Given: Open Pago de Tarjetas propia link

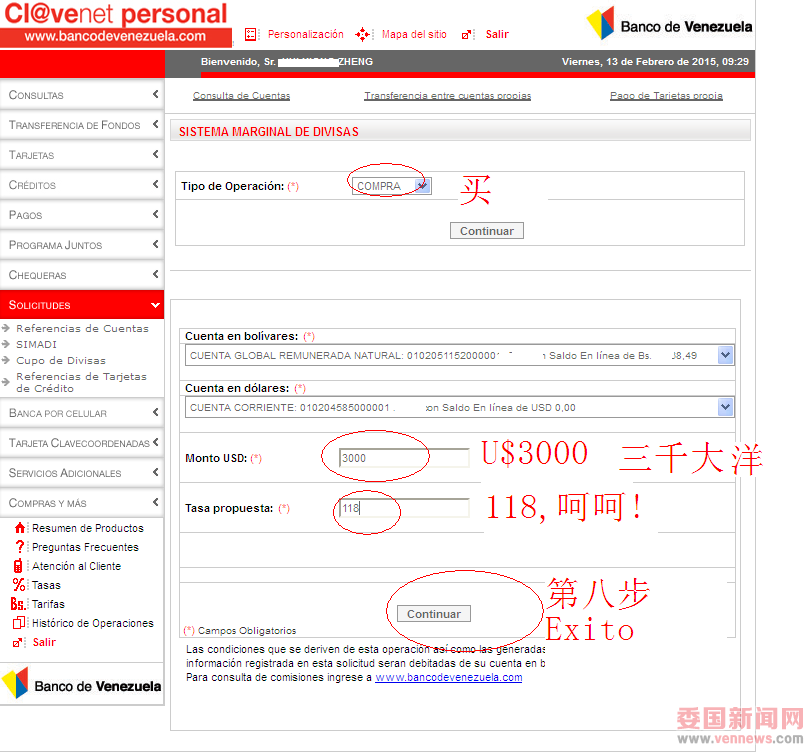Looking at the screenshot, I should click(x=666, y=96).
